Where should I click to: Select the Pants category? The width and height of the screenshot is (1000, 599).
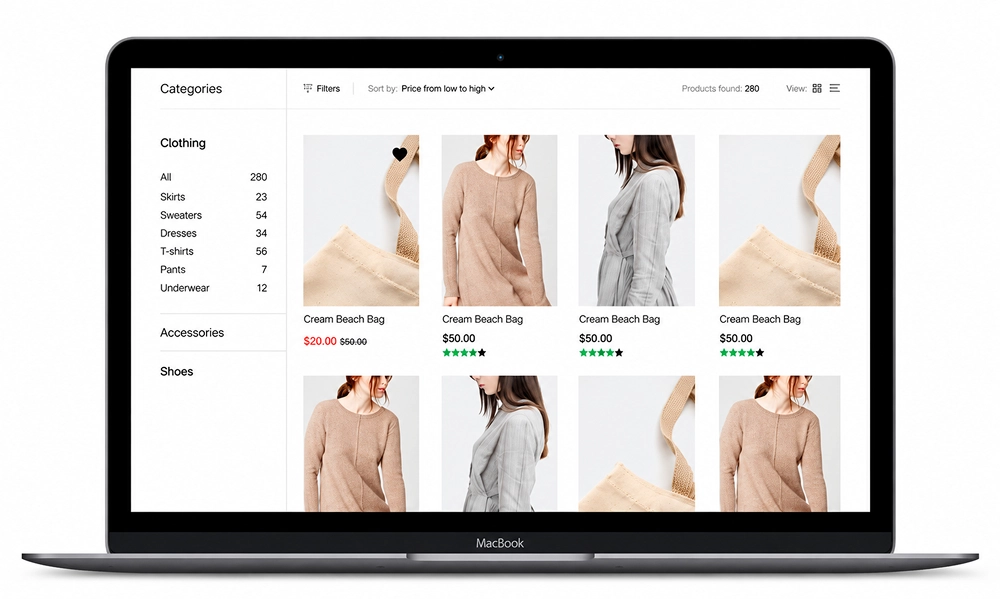(173, 269)
